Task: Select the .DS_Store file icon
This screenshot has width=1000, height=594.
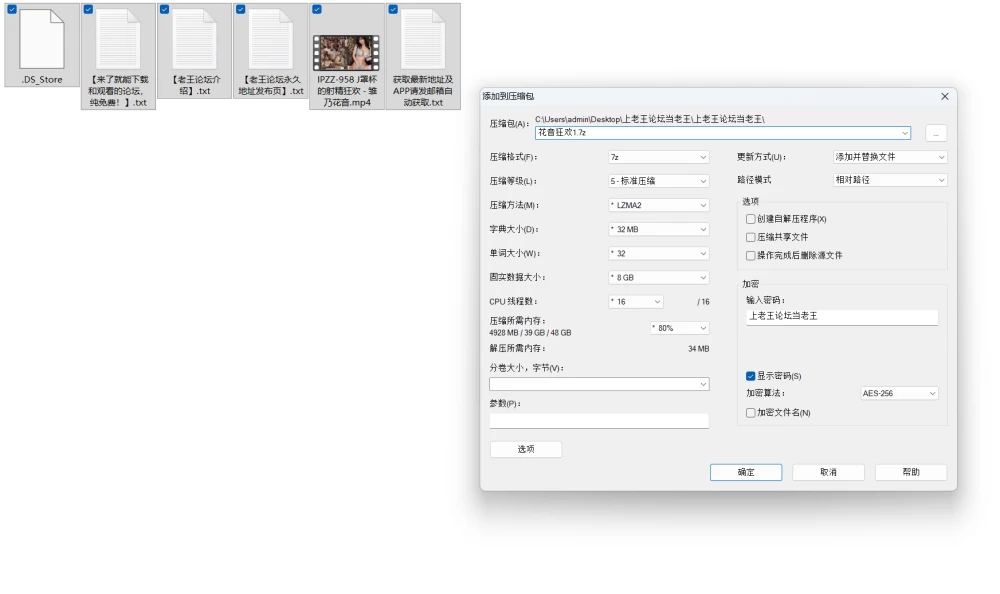Action: (x=42, y=40)
